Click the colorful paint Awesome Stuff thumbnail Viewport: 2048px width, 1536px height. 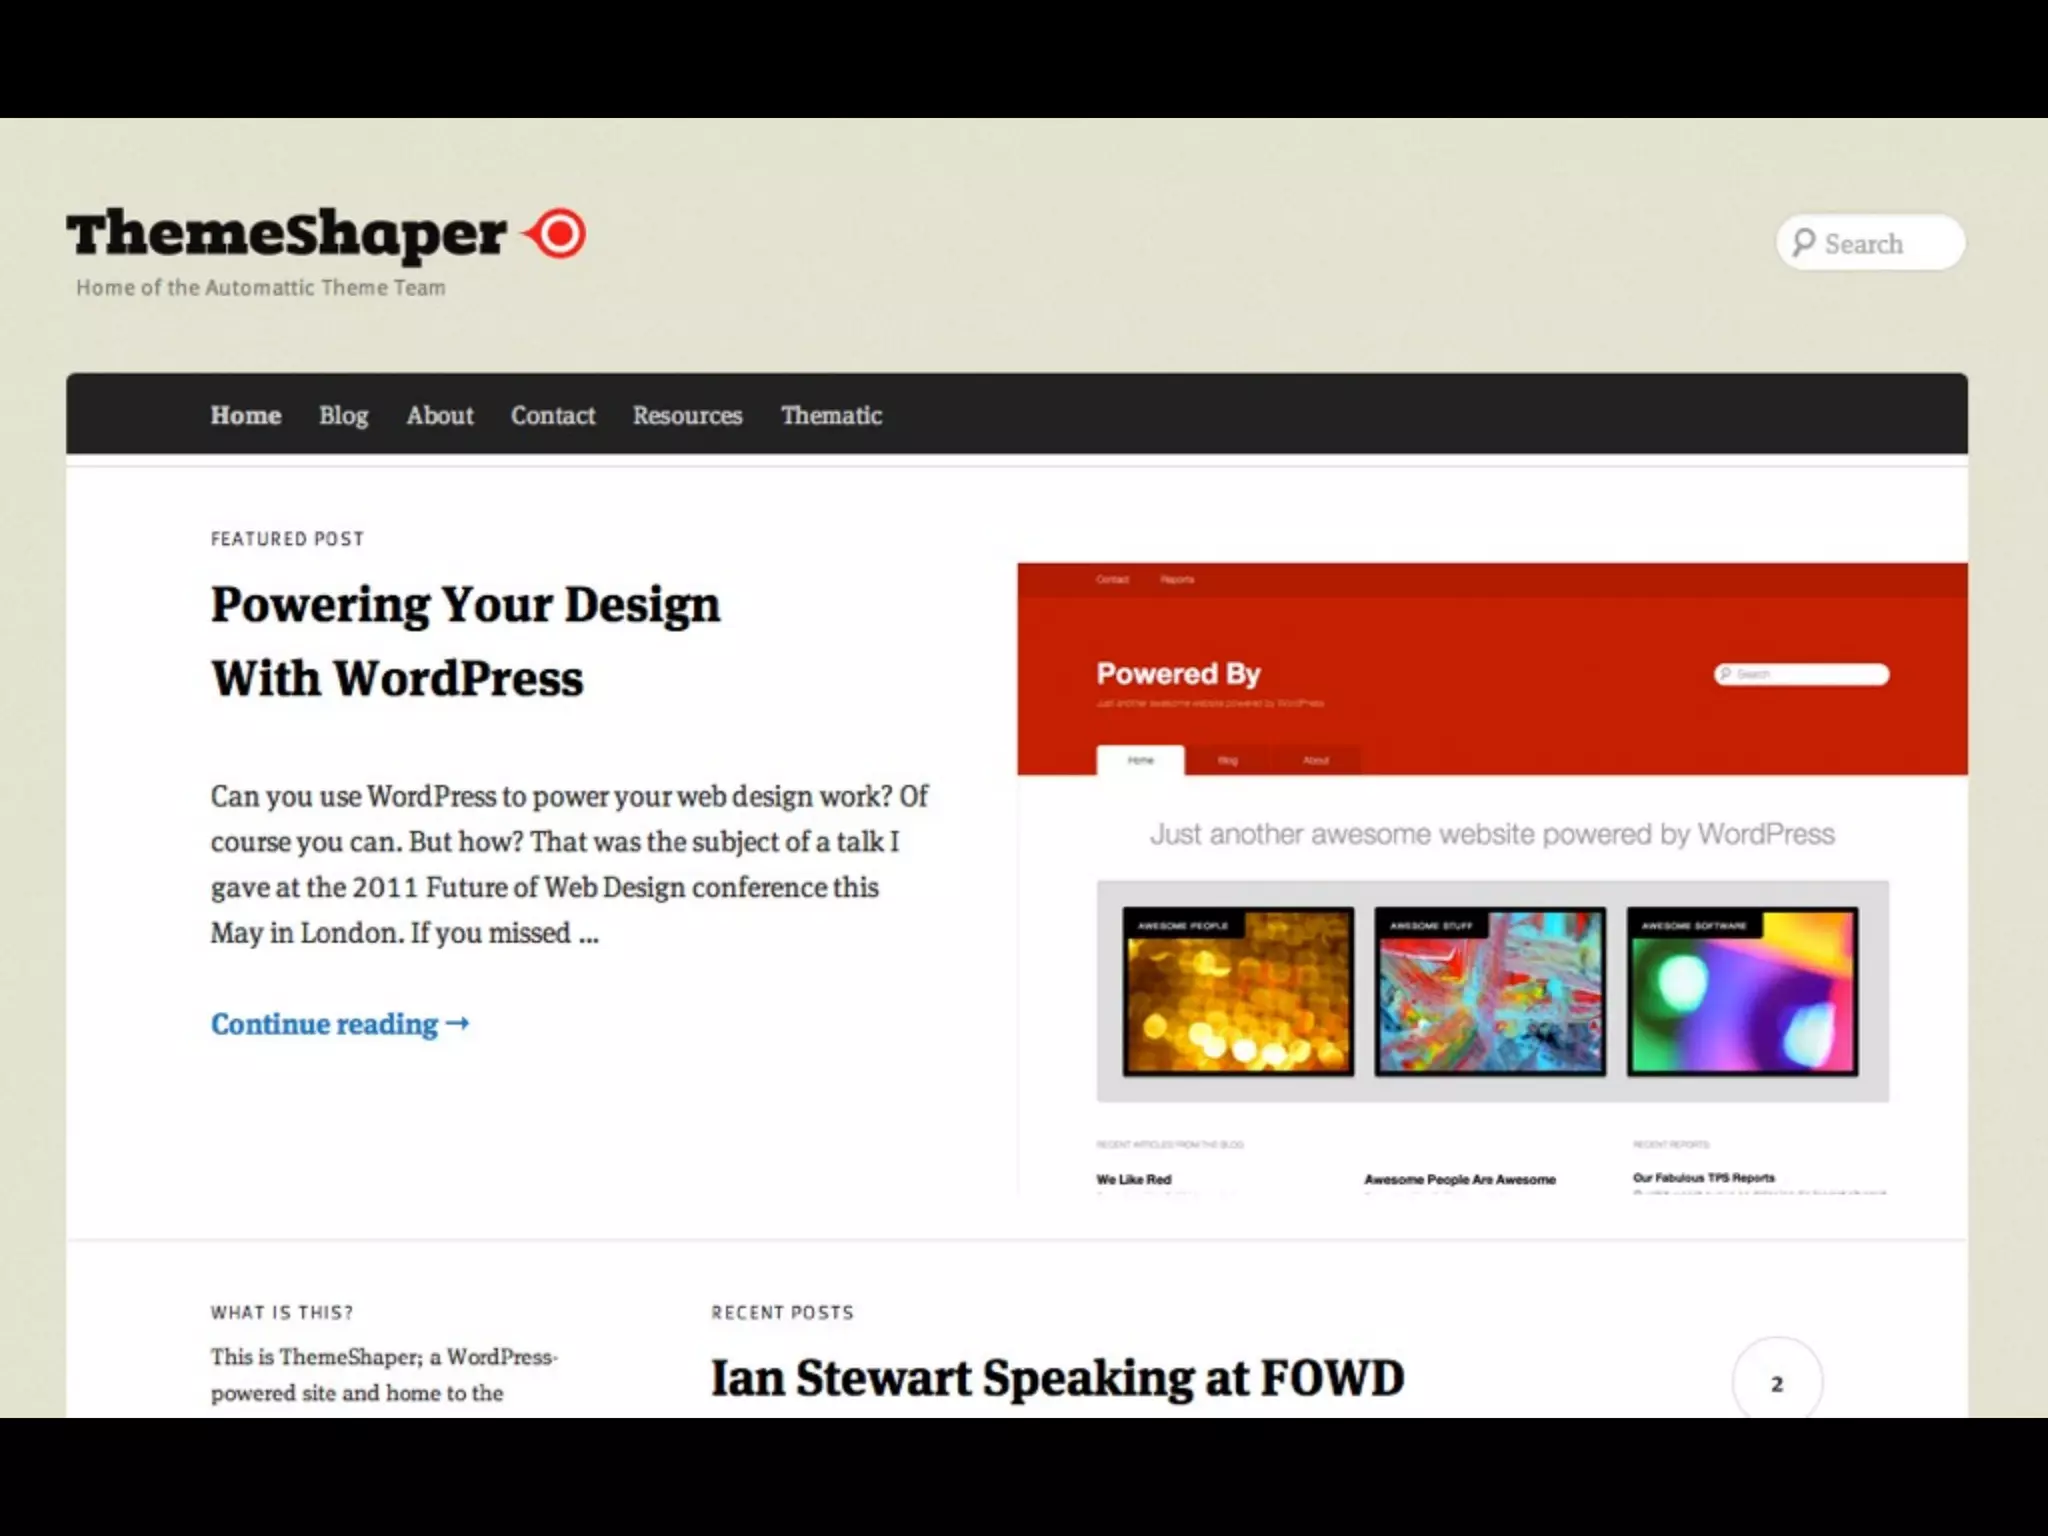[1490, 992]
